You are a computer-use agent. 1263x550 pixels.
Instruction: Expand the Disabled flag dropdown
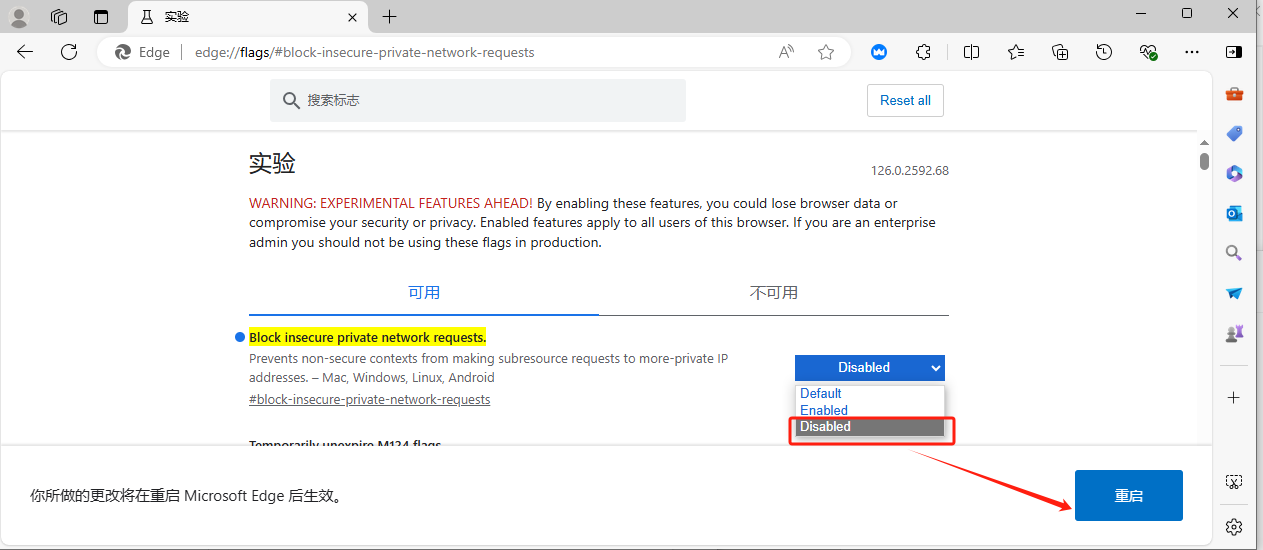coord(869,367)
